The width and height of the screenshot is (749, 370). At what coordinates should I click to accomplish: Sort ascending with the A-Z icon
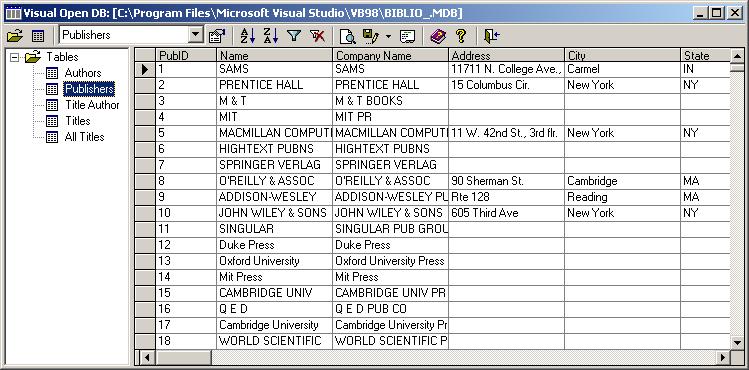pyautogui.click(x=248, y=36)
